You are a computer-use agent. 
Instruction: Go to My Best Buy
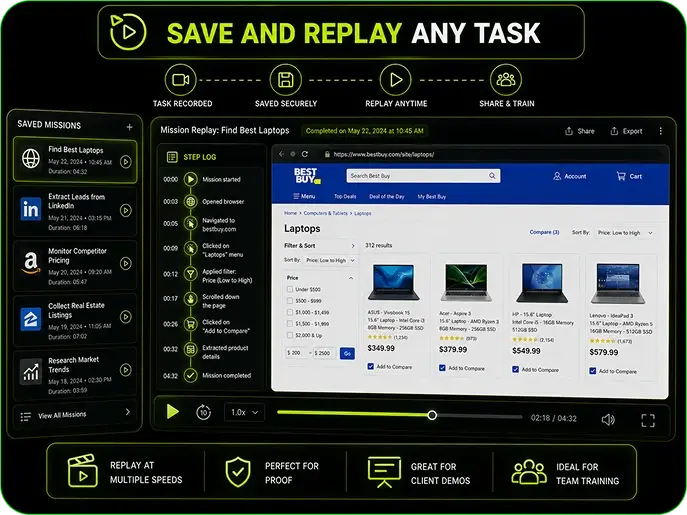click(432, 197)
